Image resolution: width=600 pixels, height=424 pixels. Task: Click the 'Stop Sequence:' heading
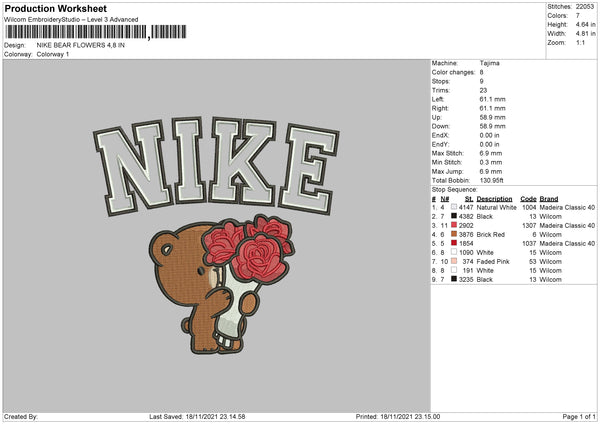coord(455,190)
